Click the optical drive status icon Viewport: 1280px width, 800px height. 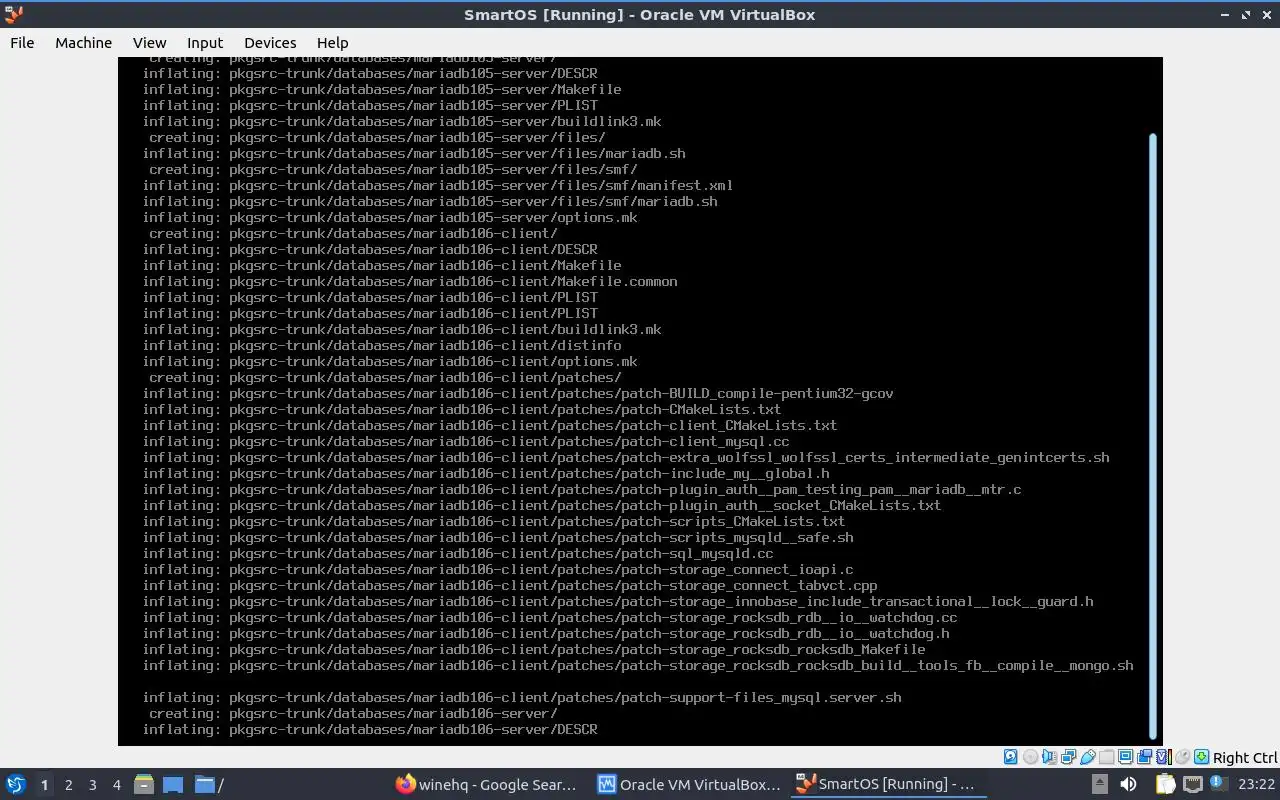pyautogui.click(x=1031, y=757)
